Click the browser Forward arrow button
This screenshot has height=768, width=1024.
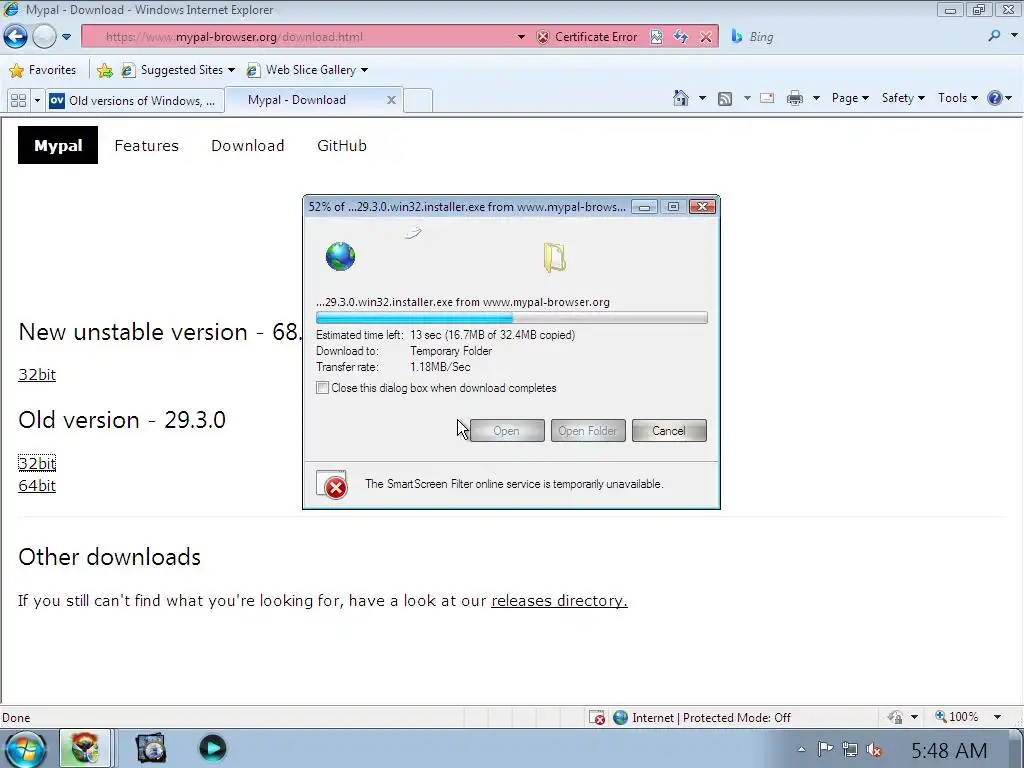click(x=44, y=37)
